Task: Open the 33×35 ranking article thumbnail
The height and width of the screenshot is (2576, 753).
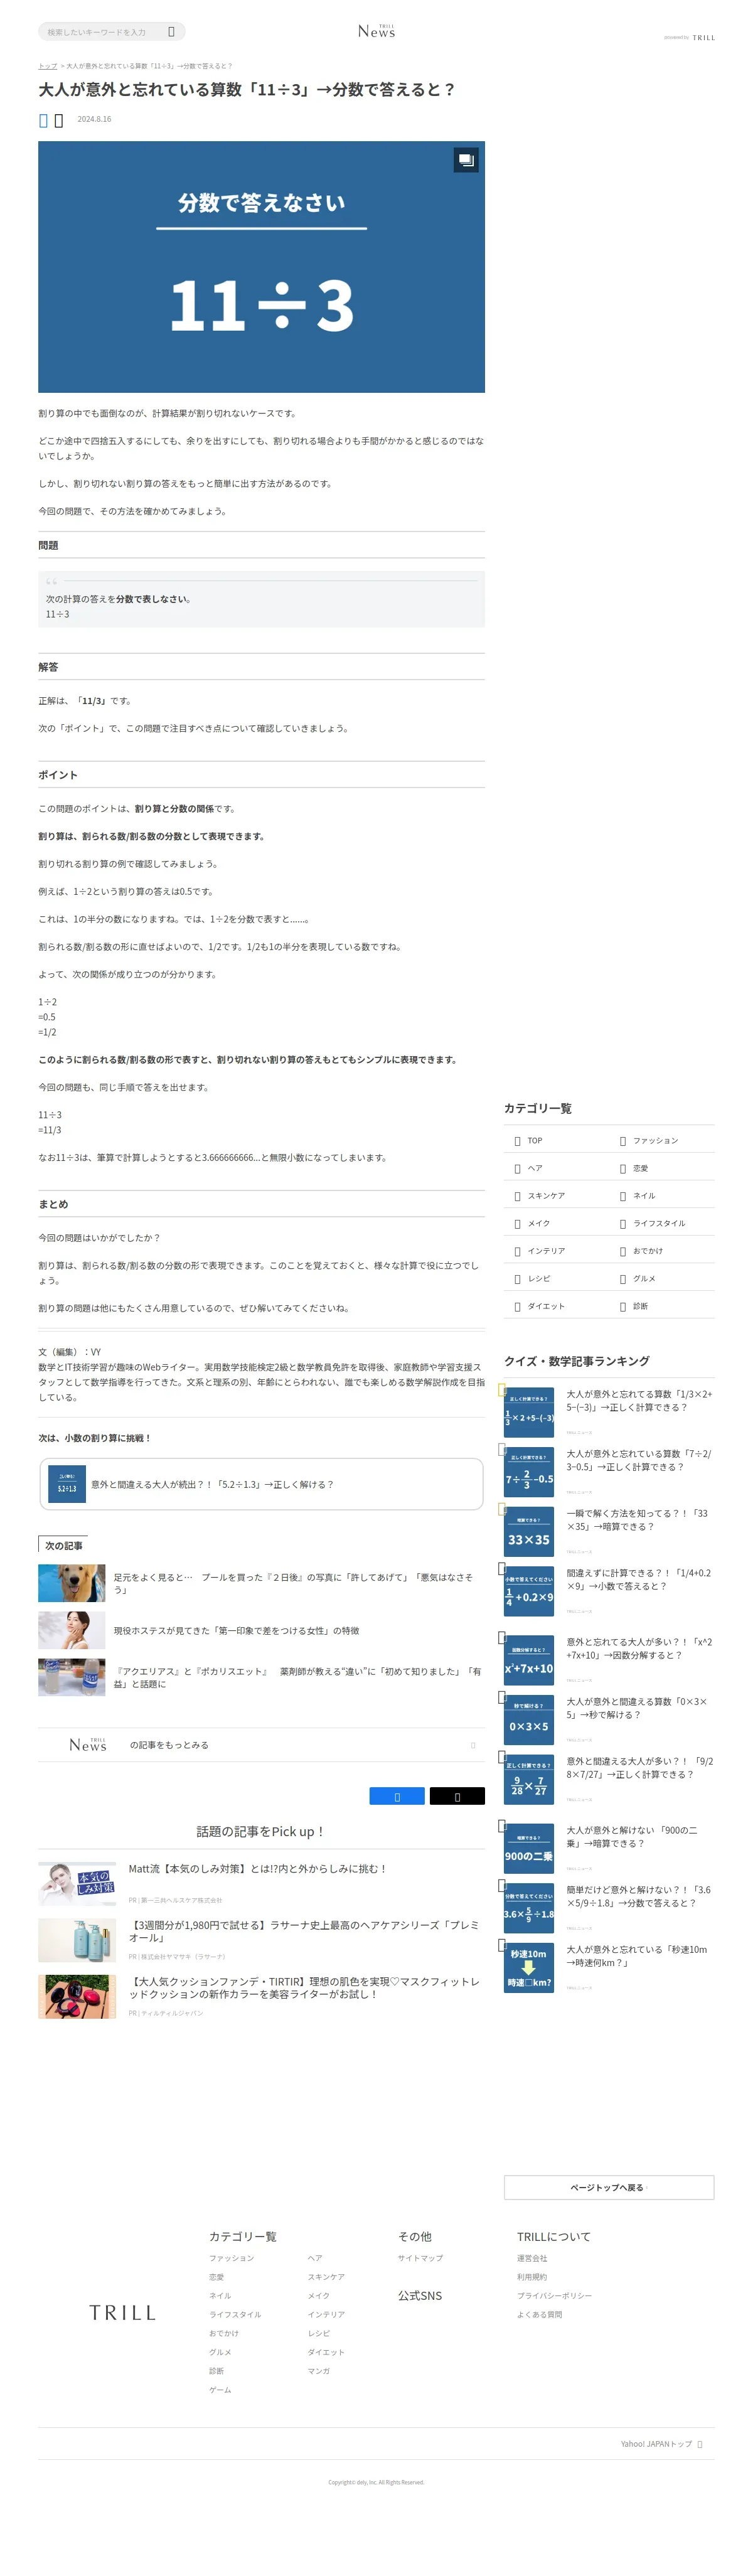Action: click(529, 1531)
